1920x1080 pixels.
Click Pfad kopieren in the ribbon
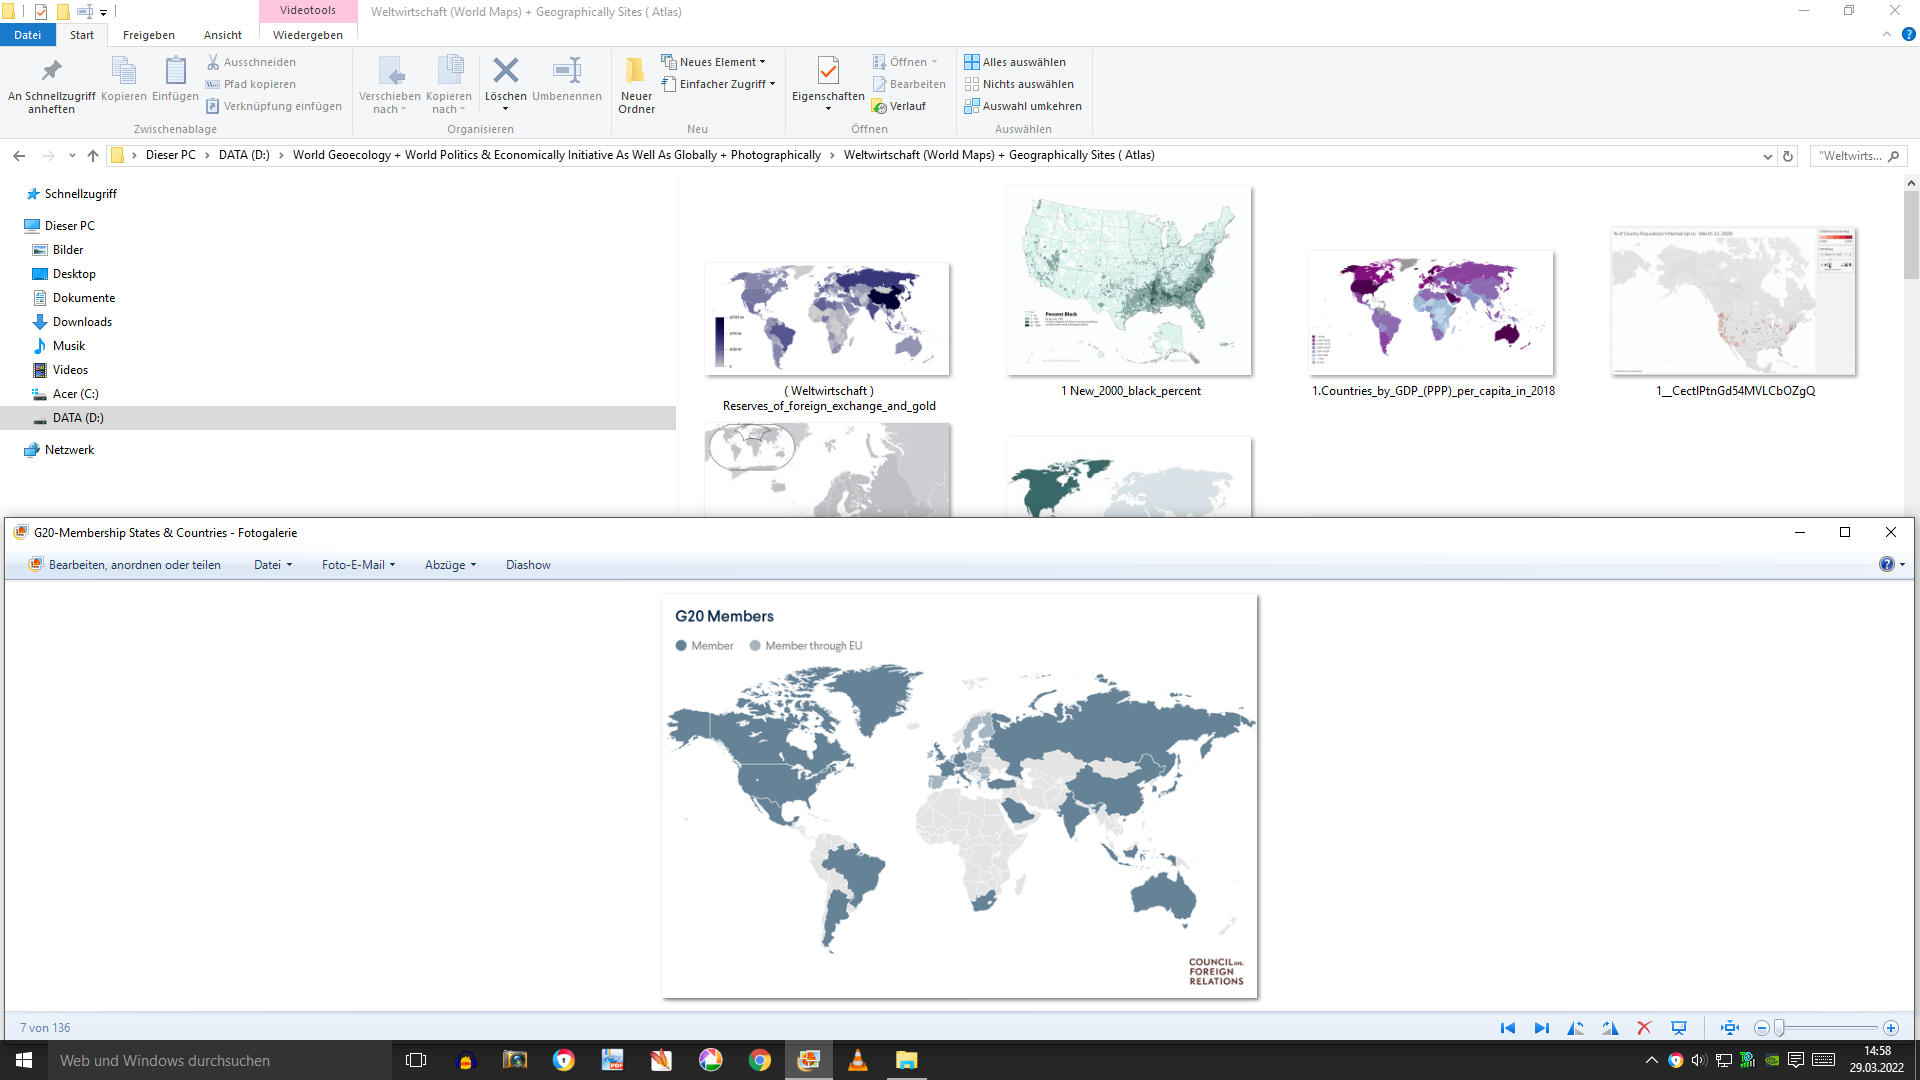tap(251, 84)
